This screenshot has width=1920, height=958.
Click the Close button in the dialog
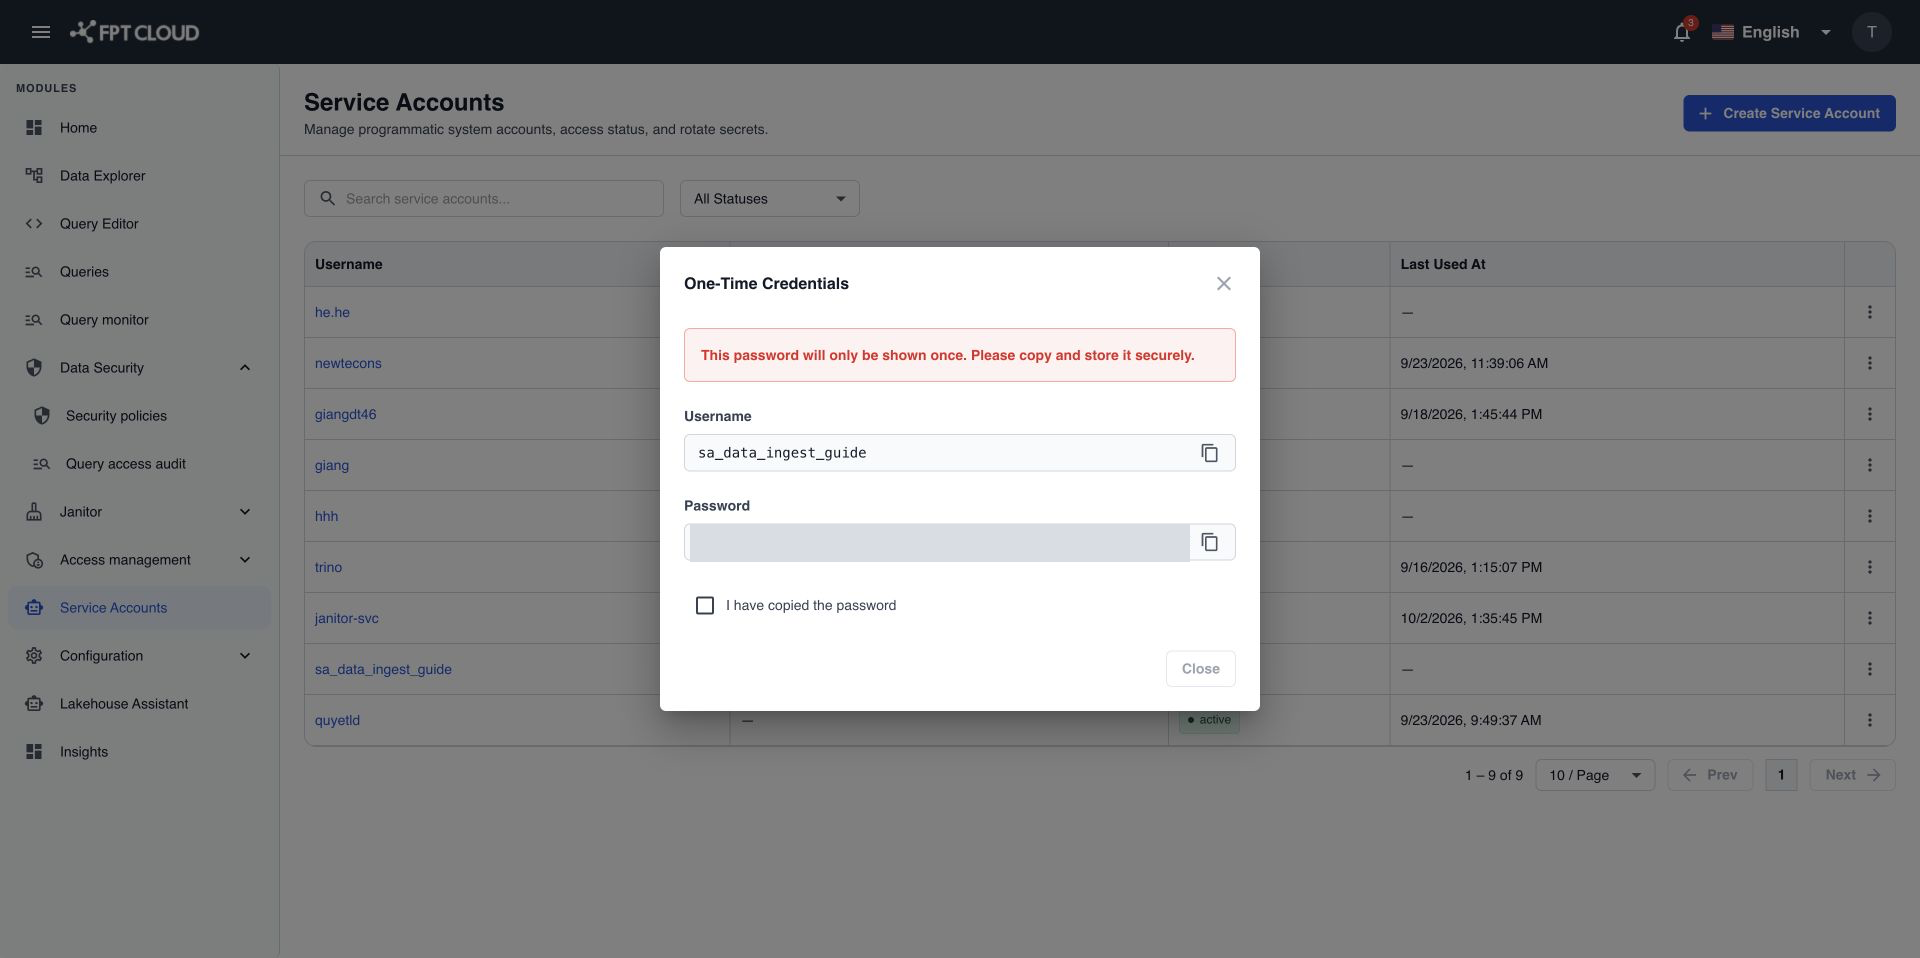1200,669
